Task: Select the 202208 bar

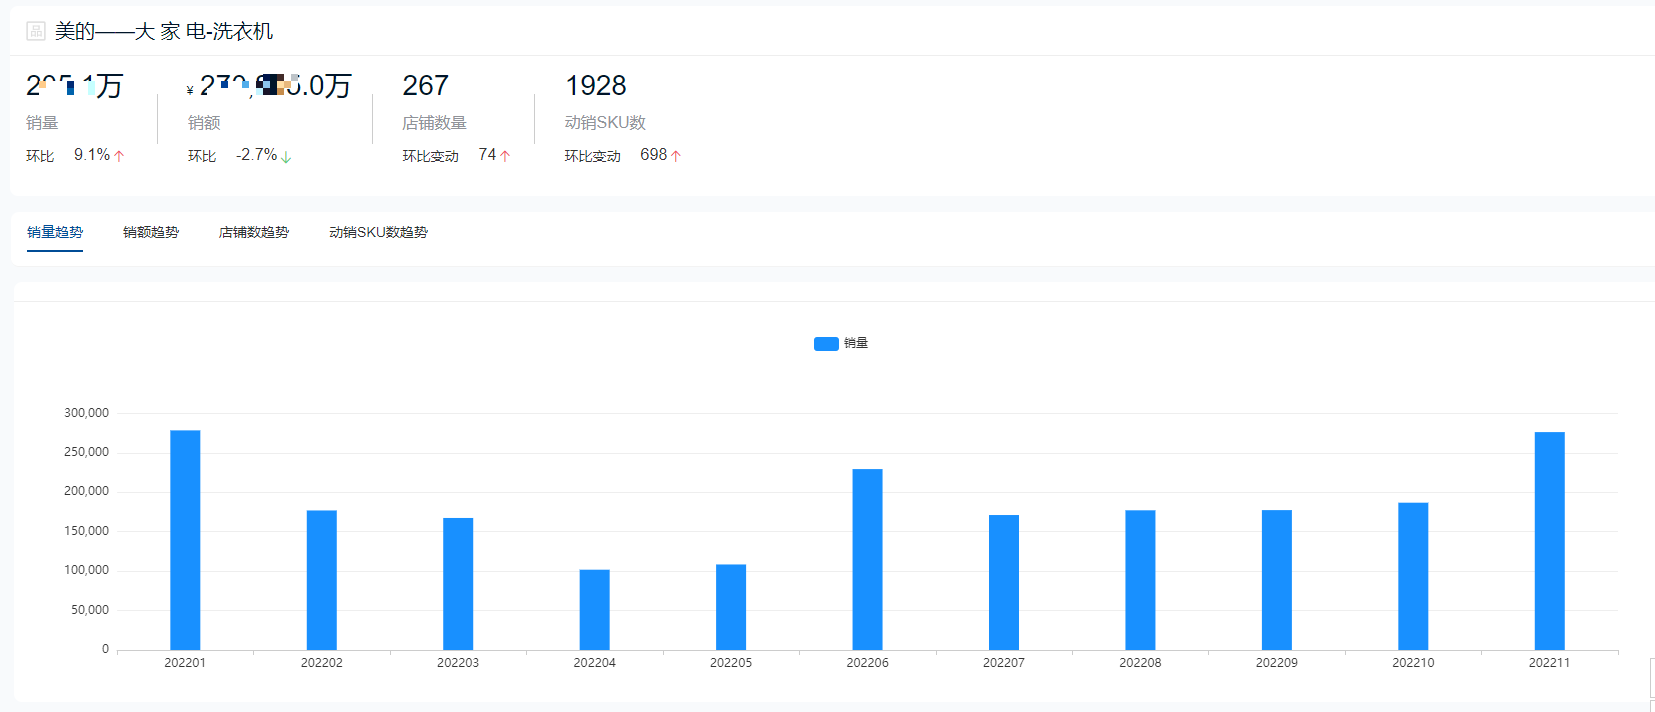Action: (x=1140, y=580)
